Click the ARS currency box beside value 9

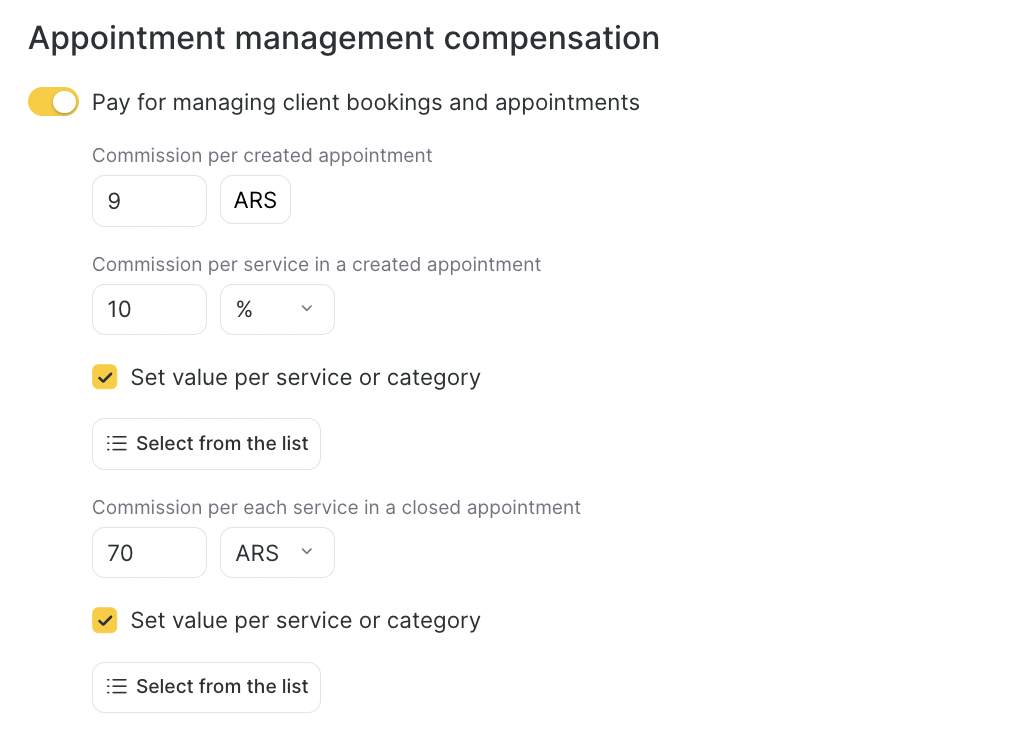255,201
